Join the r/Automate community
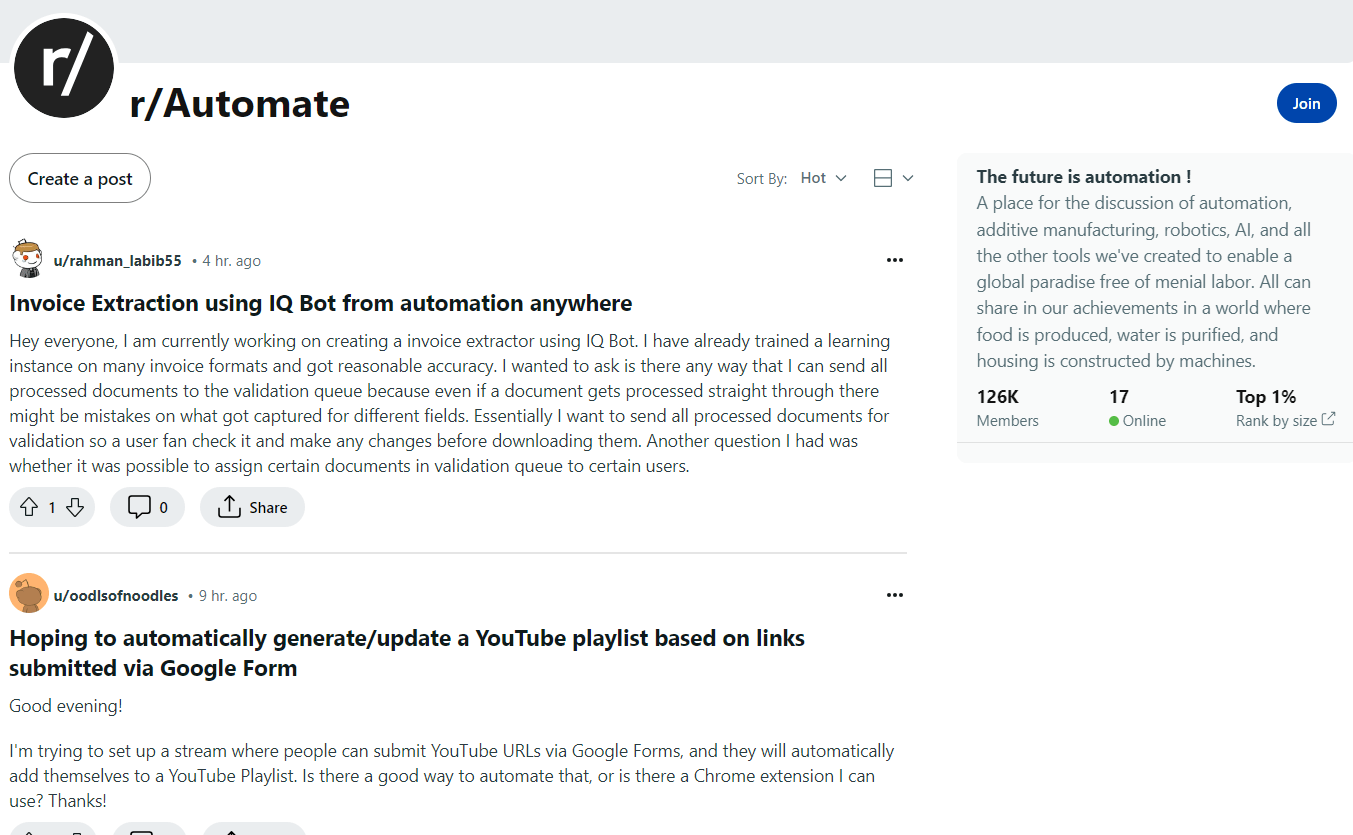This screenshot has height=835, width=1353. coord(1306,103)
